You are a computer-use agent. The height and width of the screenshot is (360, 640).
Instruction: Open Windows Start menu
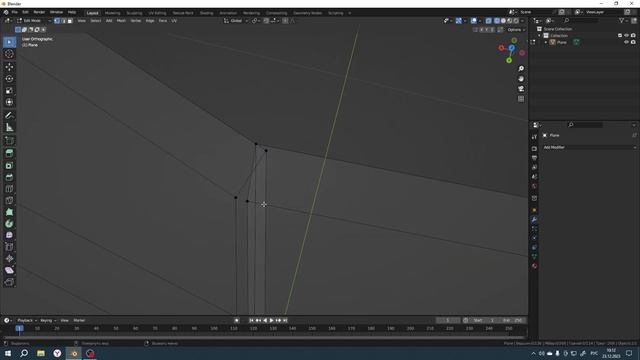click(x=8, y=353)
